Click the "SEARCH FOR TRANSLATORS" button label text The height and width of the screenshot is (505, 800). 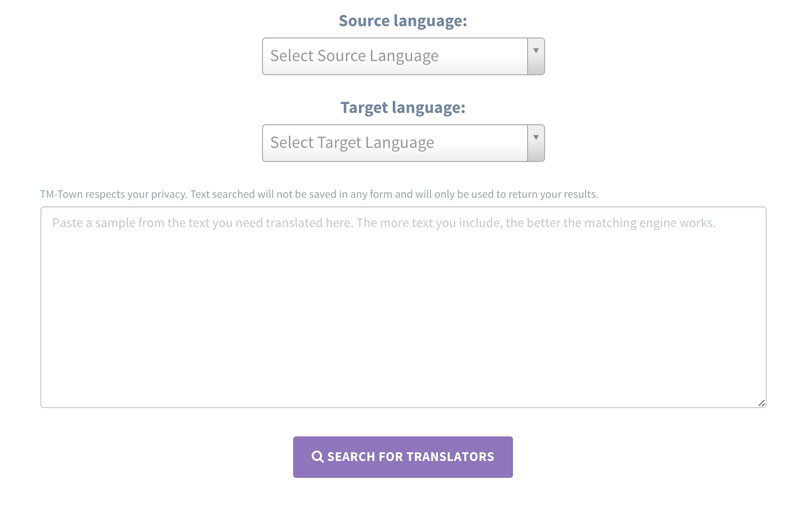pyautogui.click(x=410, y=457)
